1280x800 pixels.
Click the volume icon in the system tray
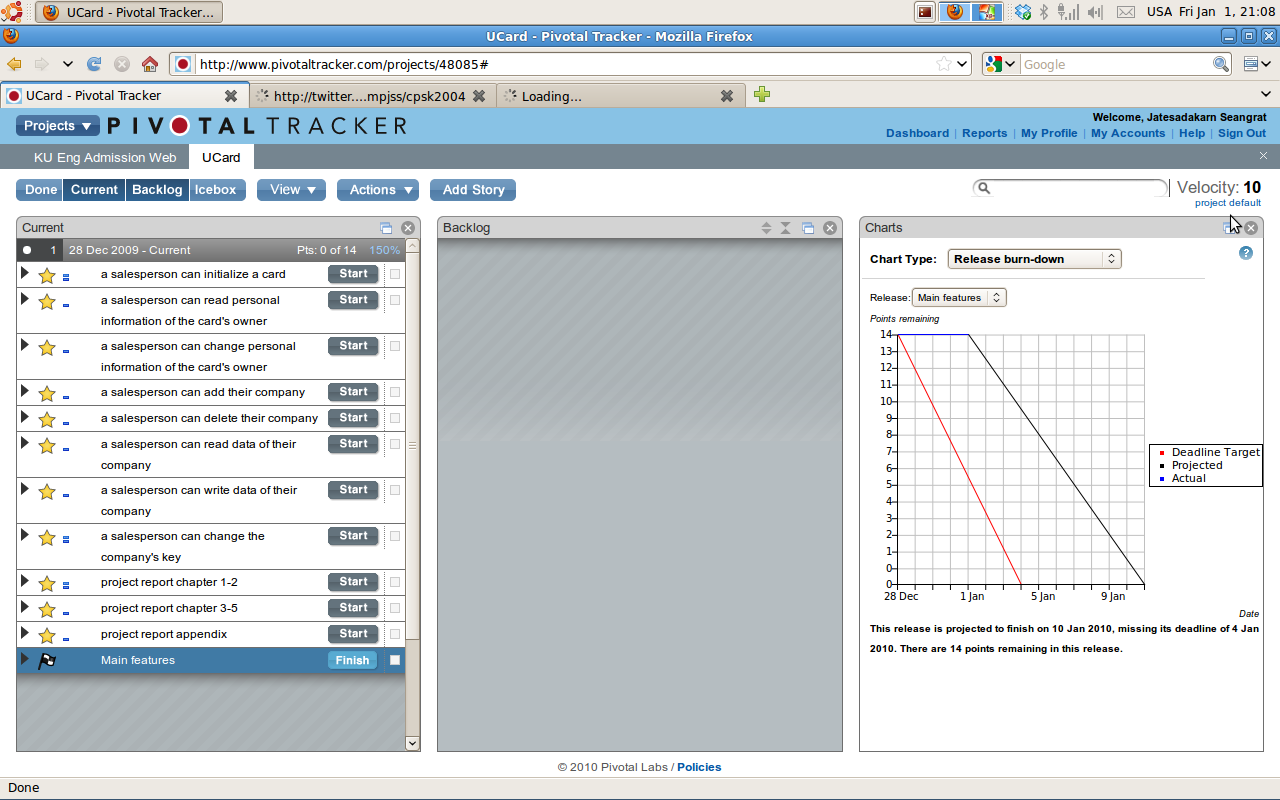click(1096, 12)
